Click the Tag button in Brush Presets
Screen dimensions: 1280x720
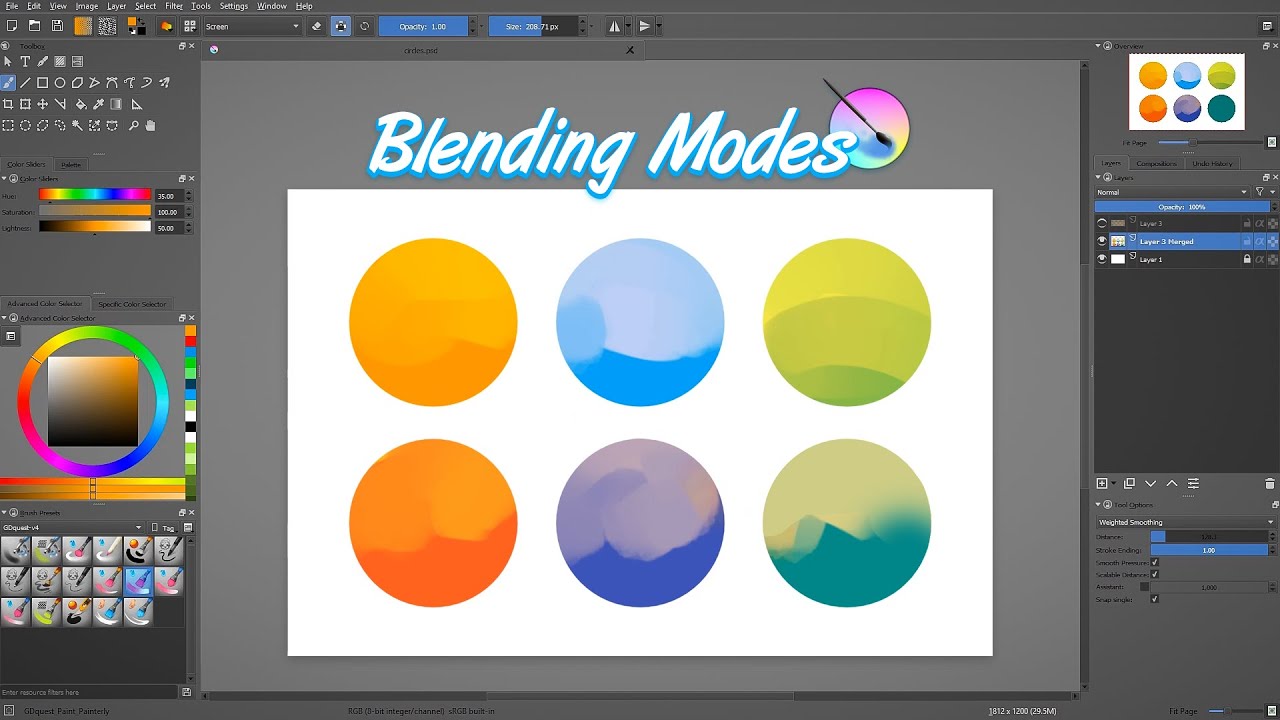[x=165, y=527]
